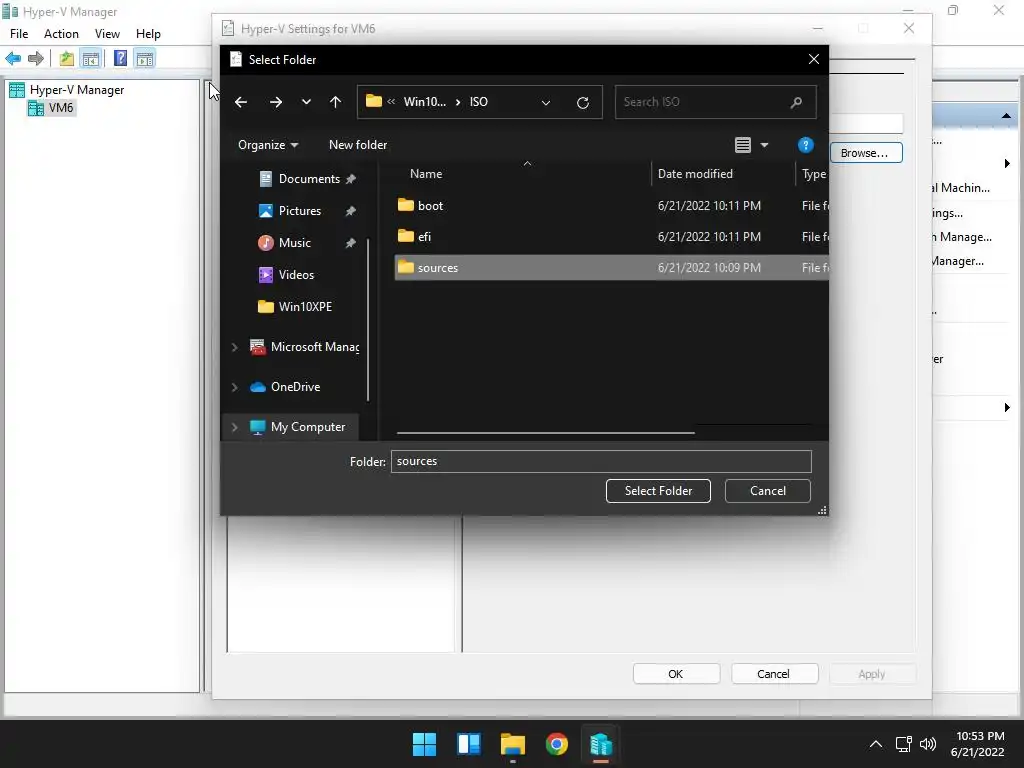Change the view layout icon
1024x768 pixels.
pos(743,145)
